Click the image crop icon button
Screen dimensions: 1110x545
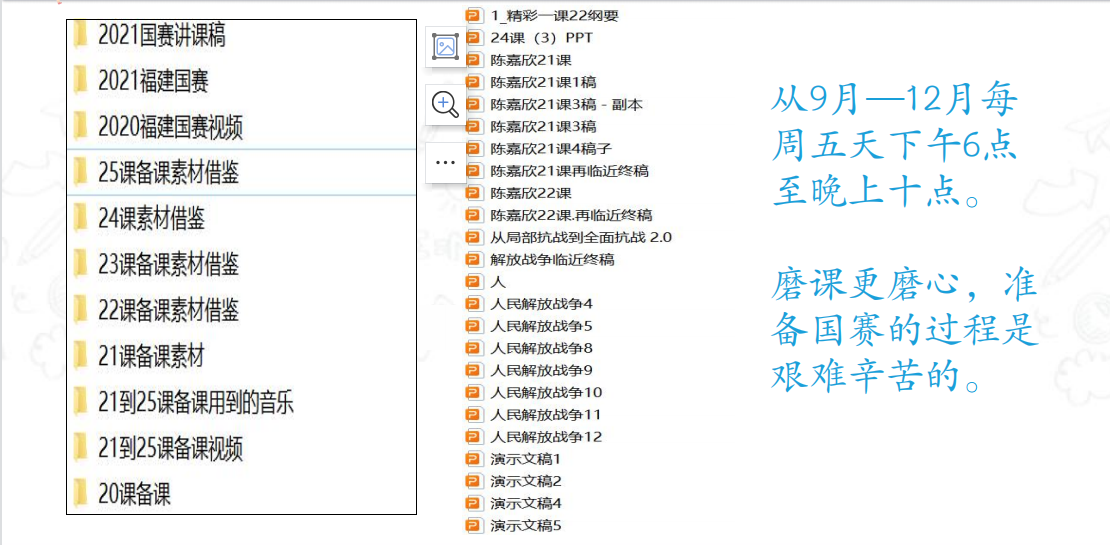pos(445,48)
